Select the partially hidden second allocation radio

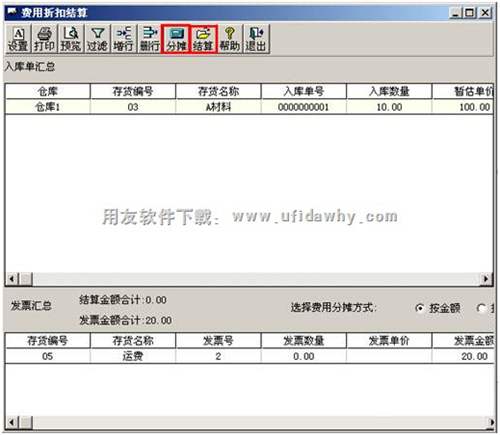(x=481, y=308)
